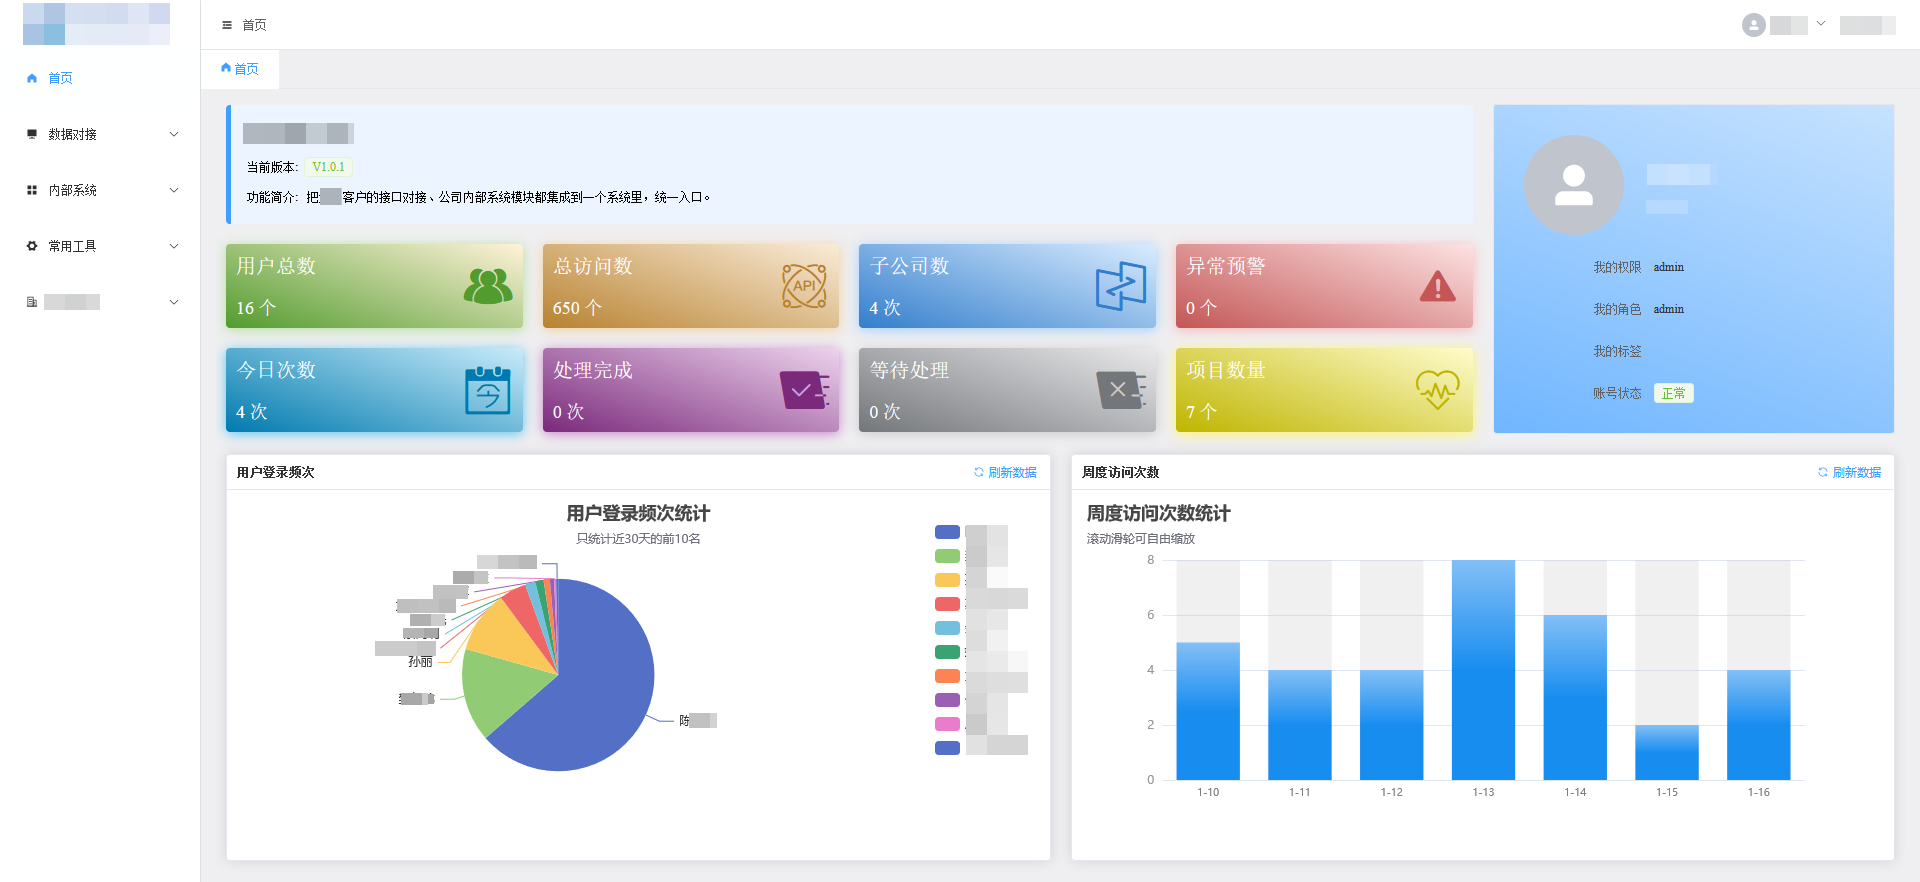Refresh data in 周度访问次数 panel

pos(1849,472)
